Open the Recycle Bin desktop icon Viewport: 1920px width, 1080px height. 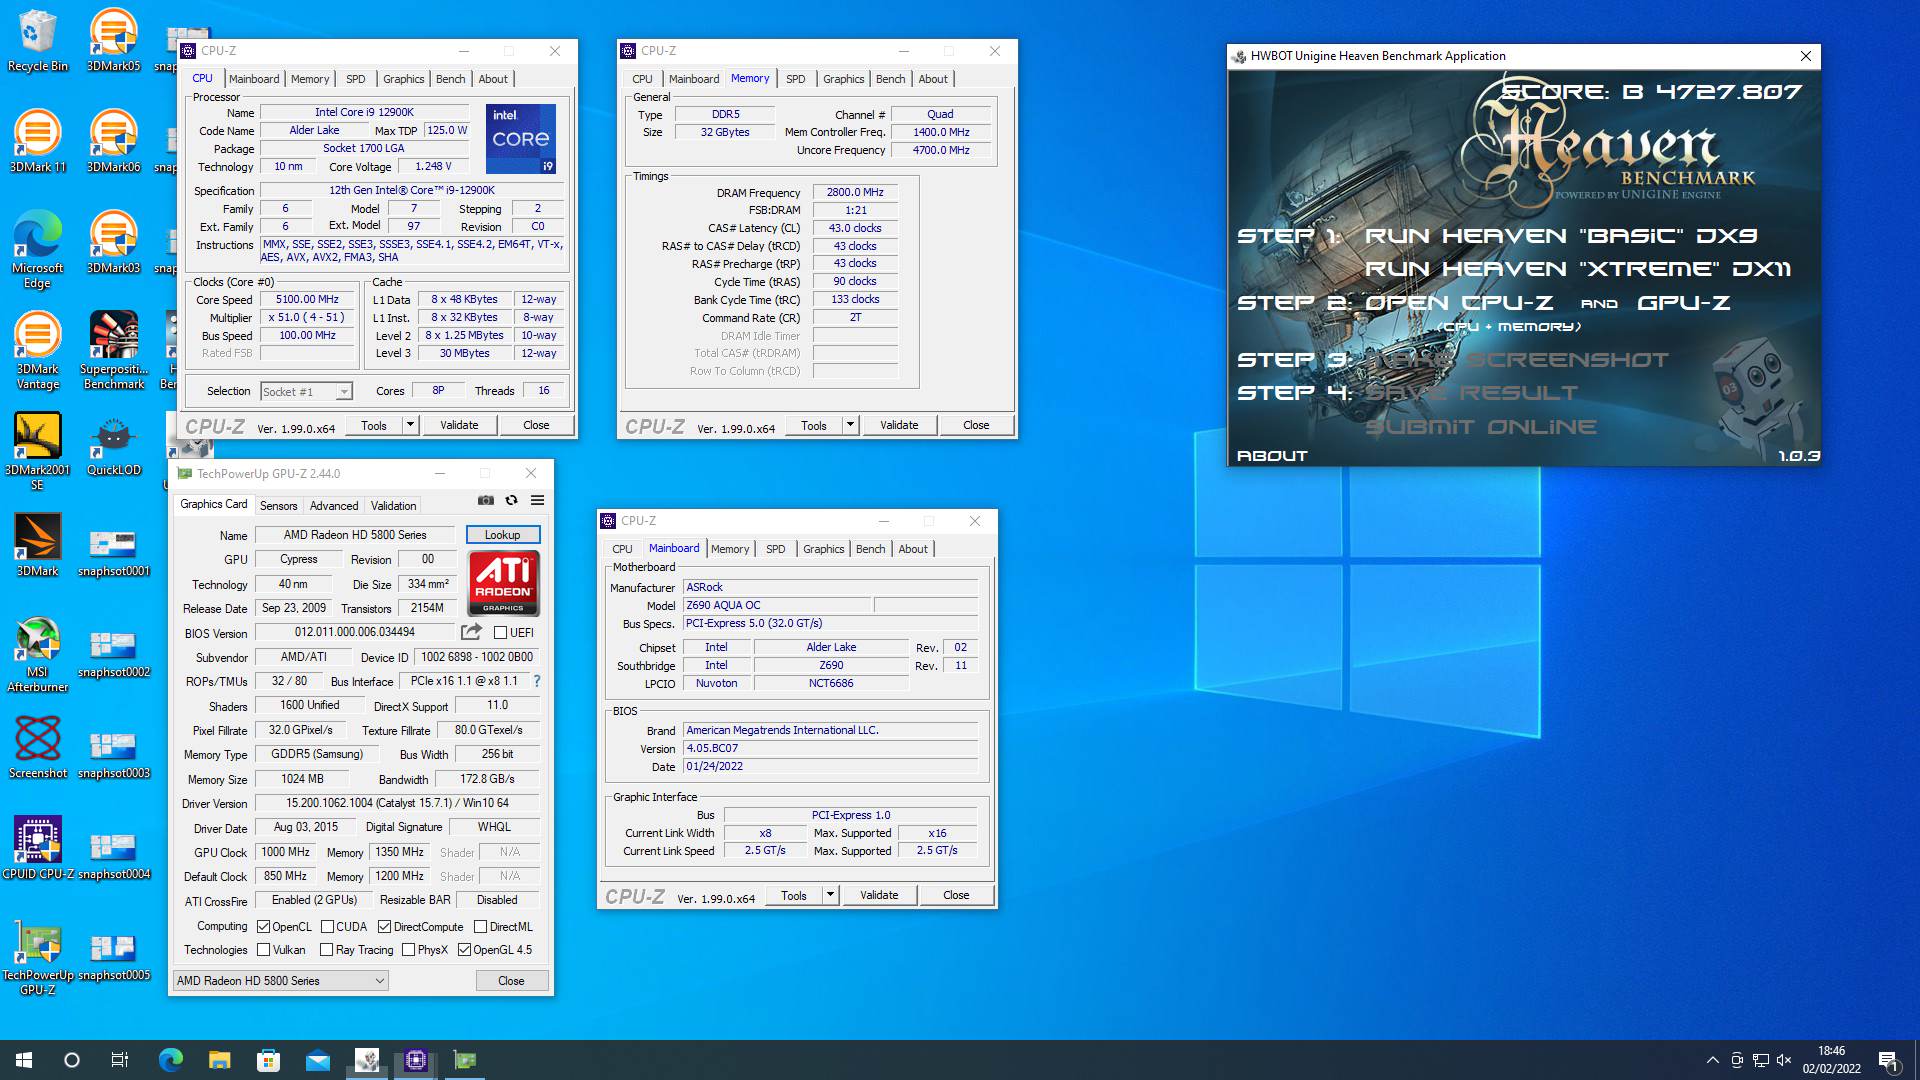pyautogui.click(x=37, y=41)
